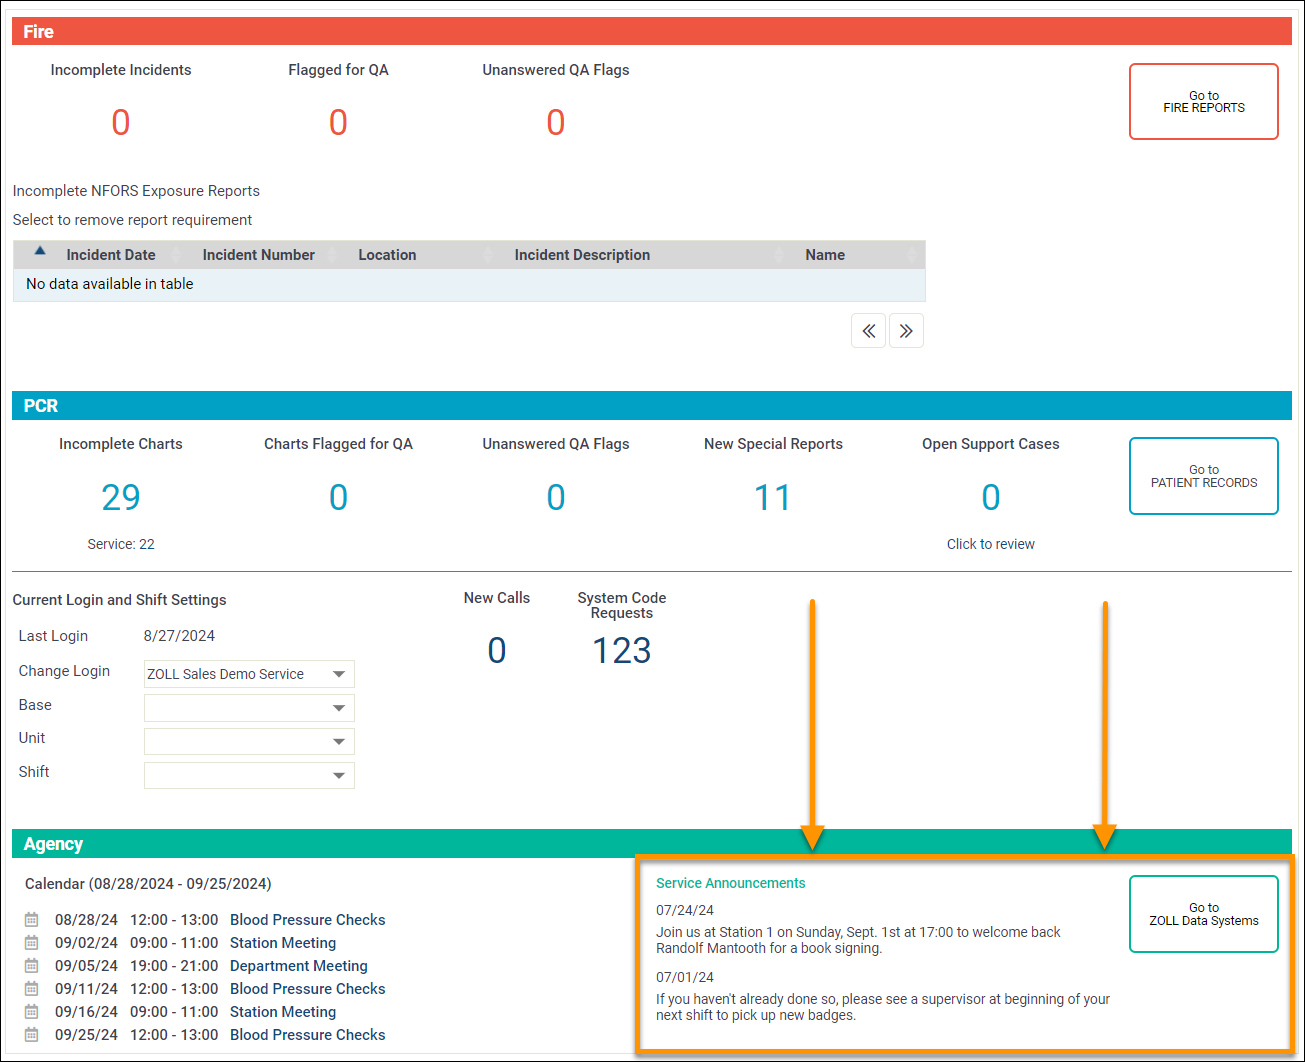The height and width of the screenshot is (1062, 1305).
Task: Click Go to ZOLL Data Systems button
Action: tap(1203, 915)
